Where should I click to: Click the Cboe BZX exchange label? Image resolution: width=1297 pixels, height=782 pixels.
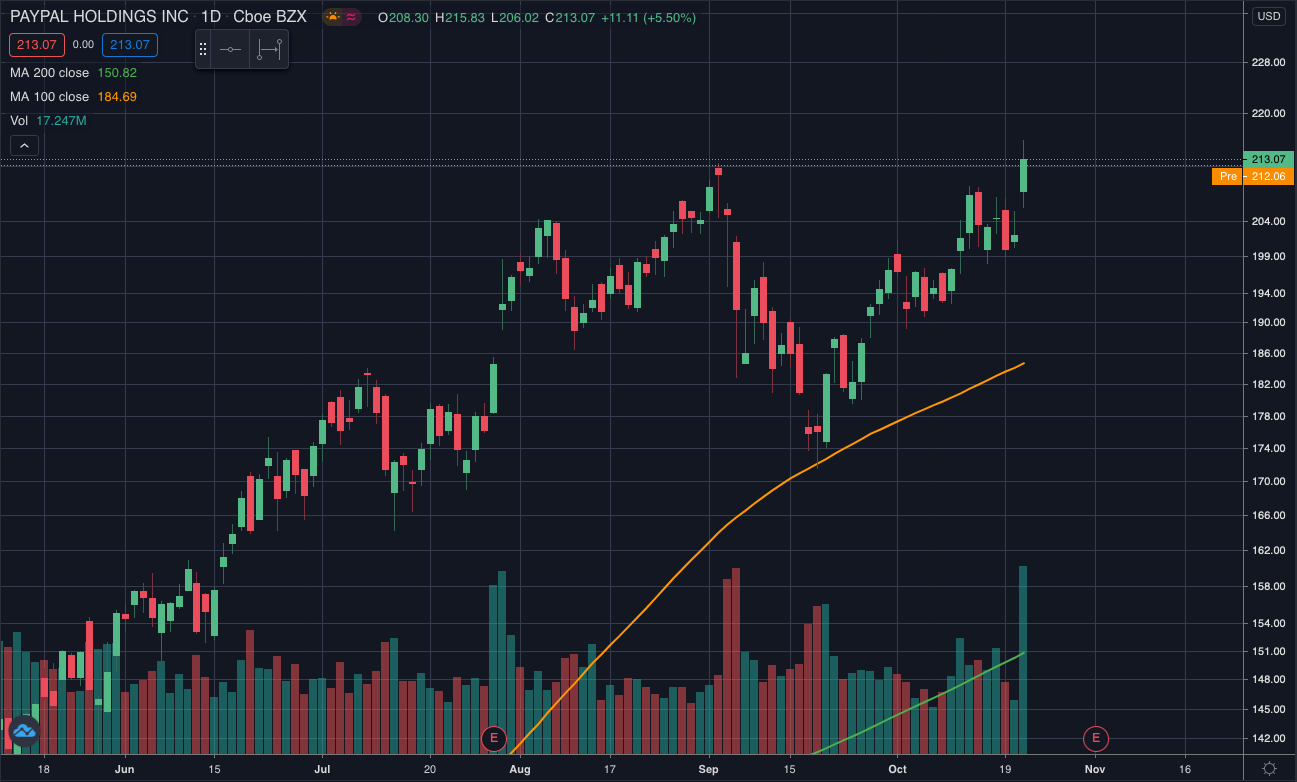[x=269, y=17]
